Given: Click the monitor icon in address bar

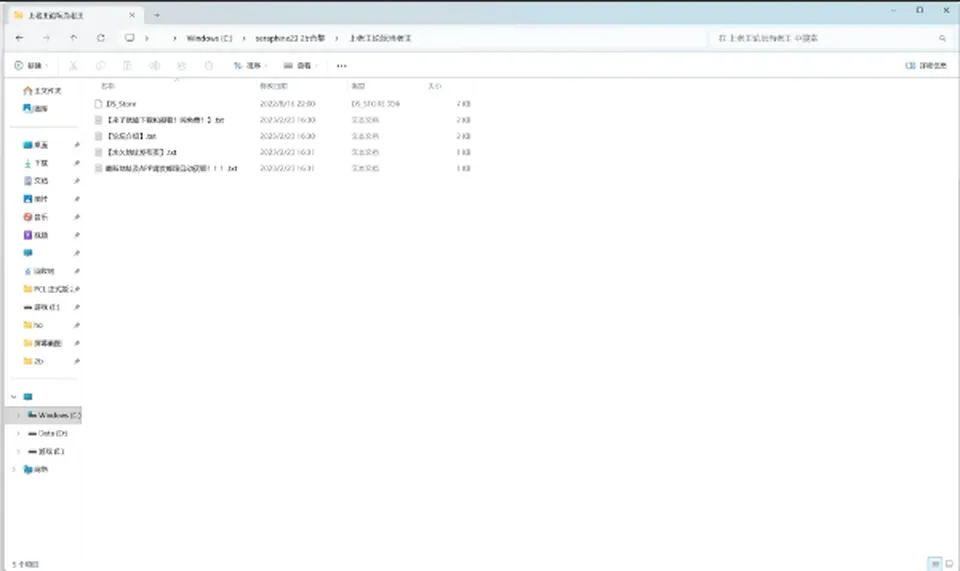Looking at the screenshot, I should pyautogui.click(x=130, y=38).
